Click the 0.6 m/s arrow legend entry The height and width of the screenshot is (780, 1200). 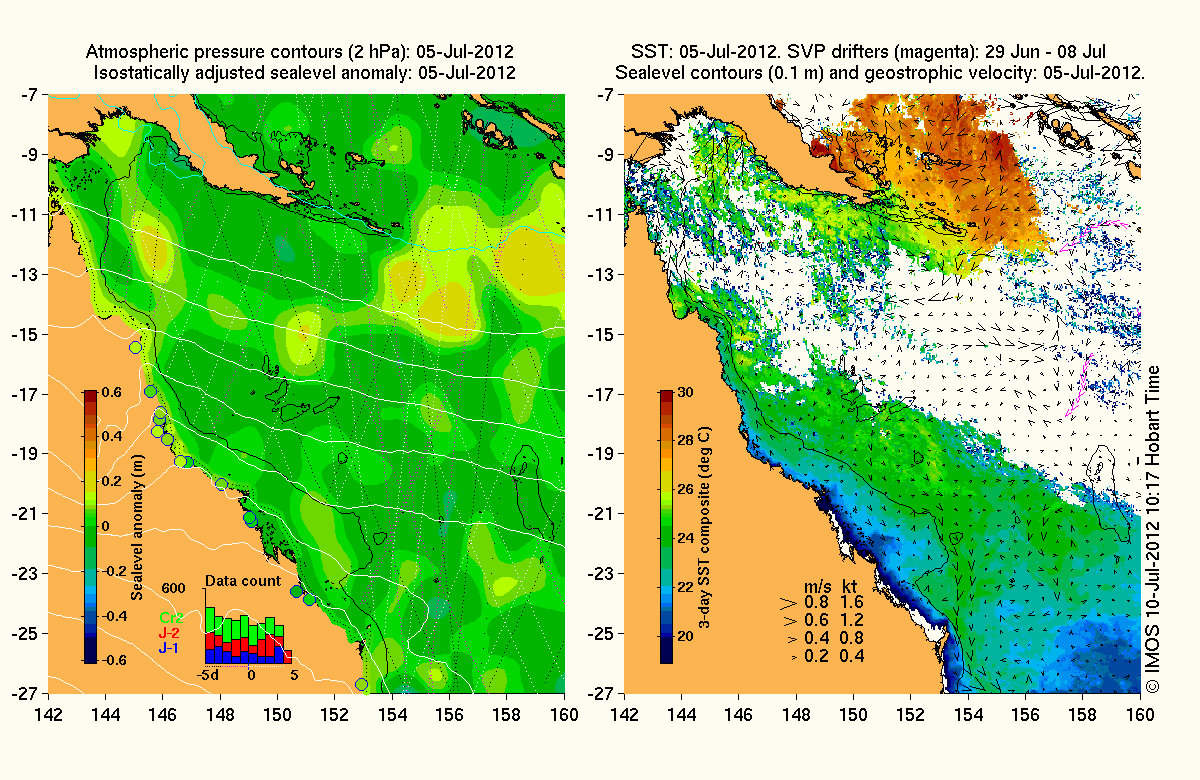tap(804, 620)
